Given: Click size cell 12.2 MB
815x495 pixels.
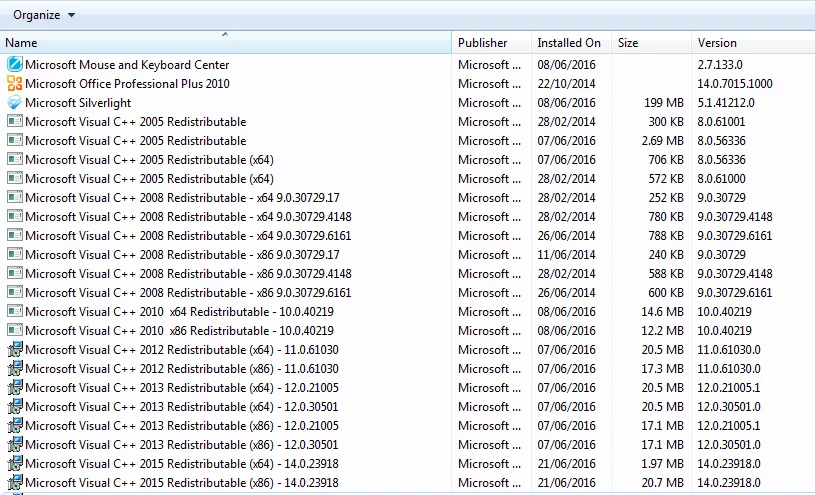Looking at the screenshot, I should [x=662, y=331].
